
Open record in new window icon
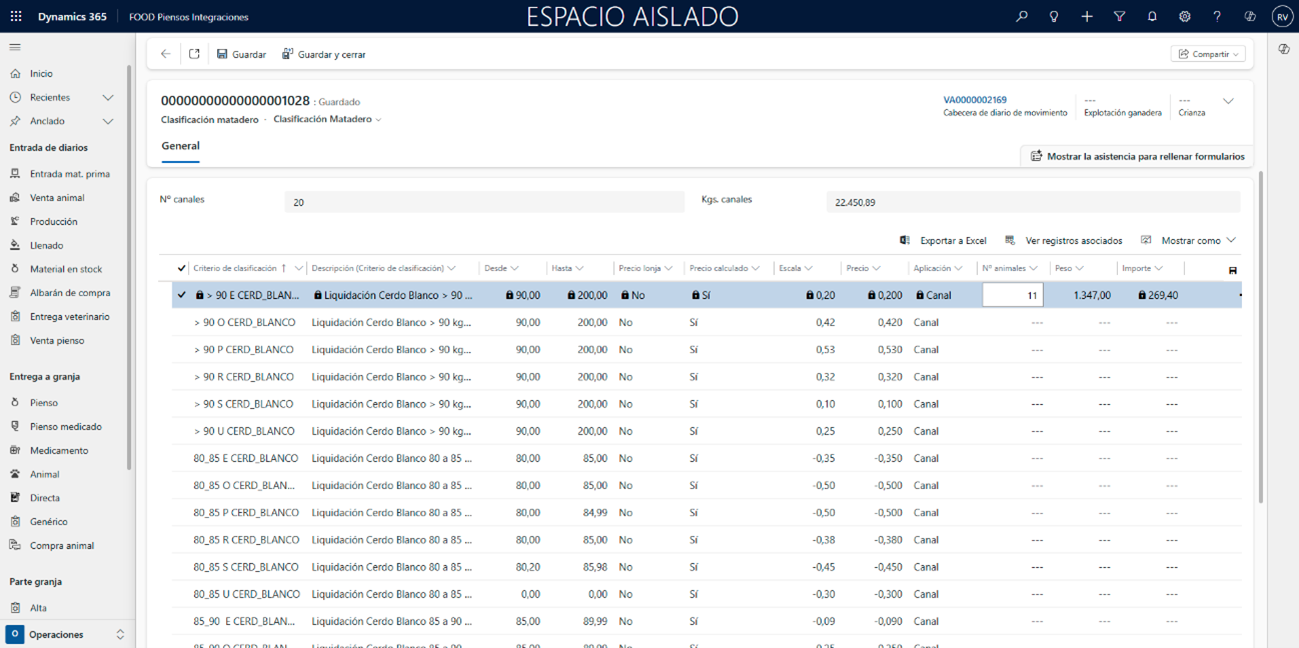(x=194, y=54)
